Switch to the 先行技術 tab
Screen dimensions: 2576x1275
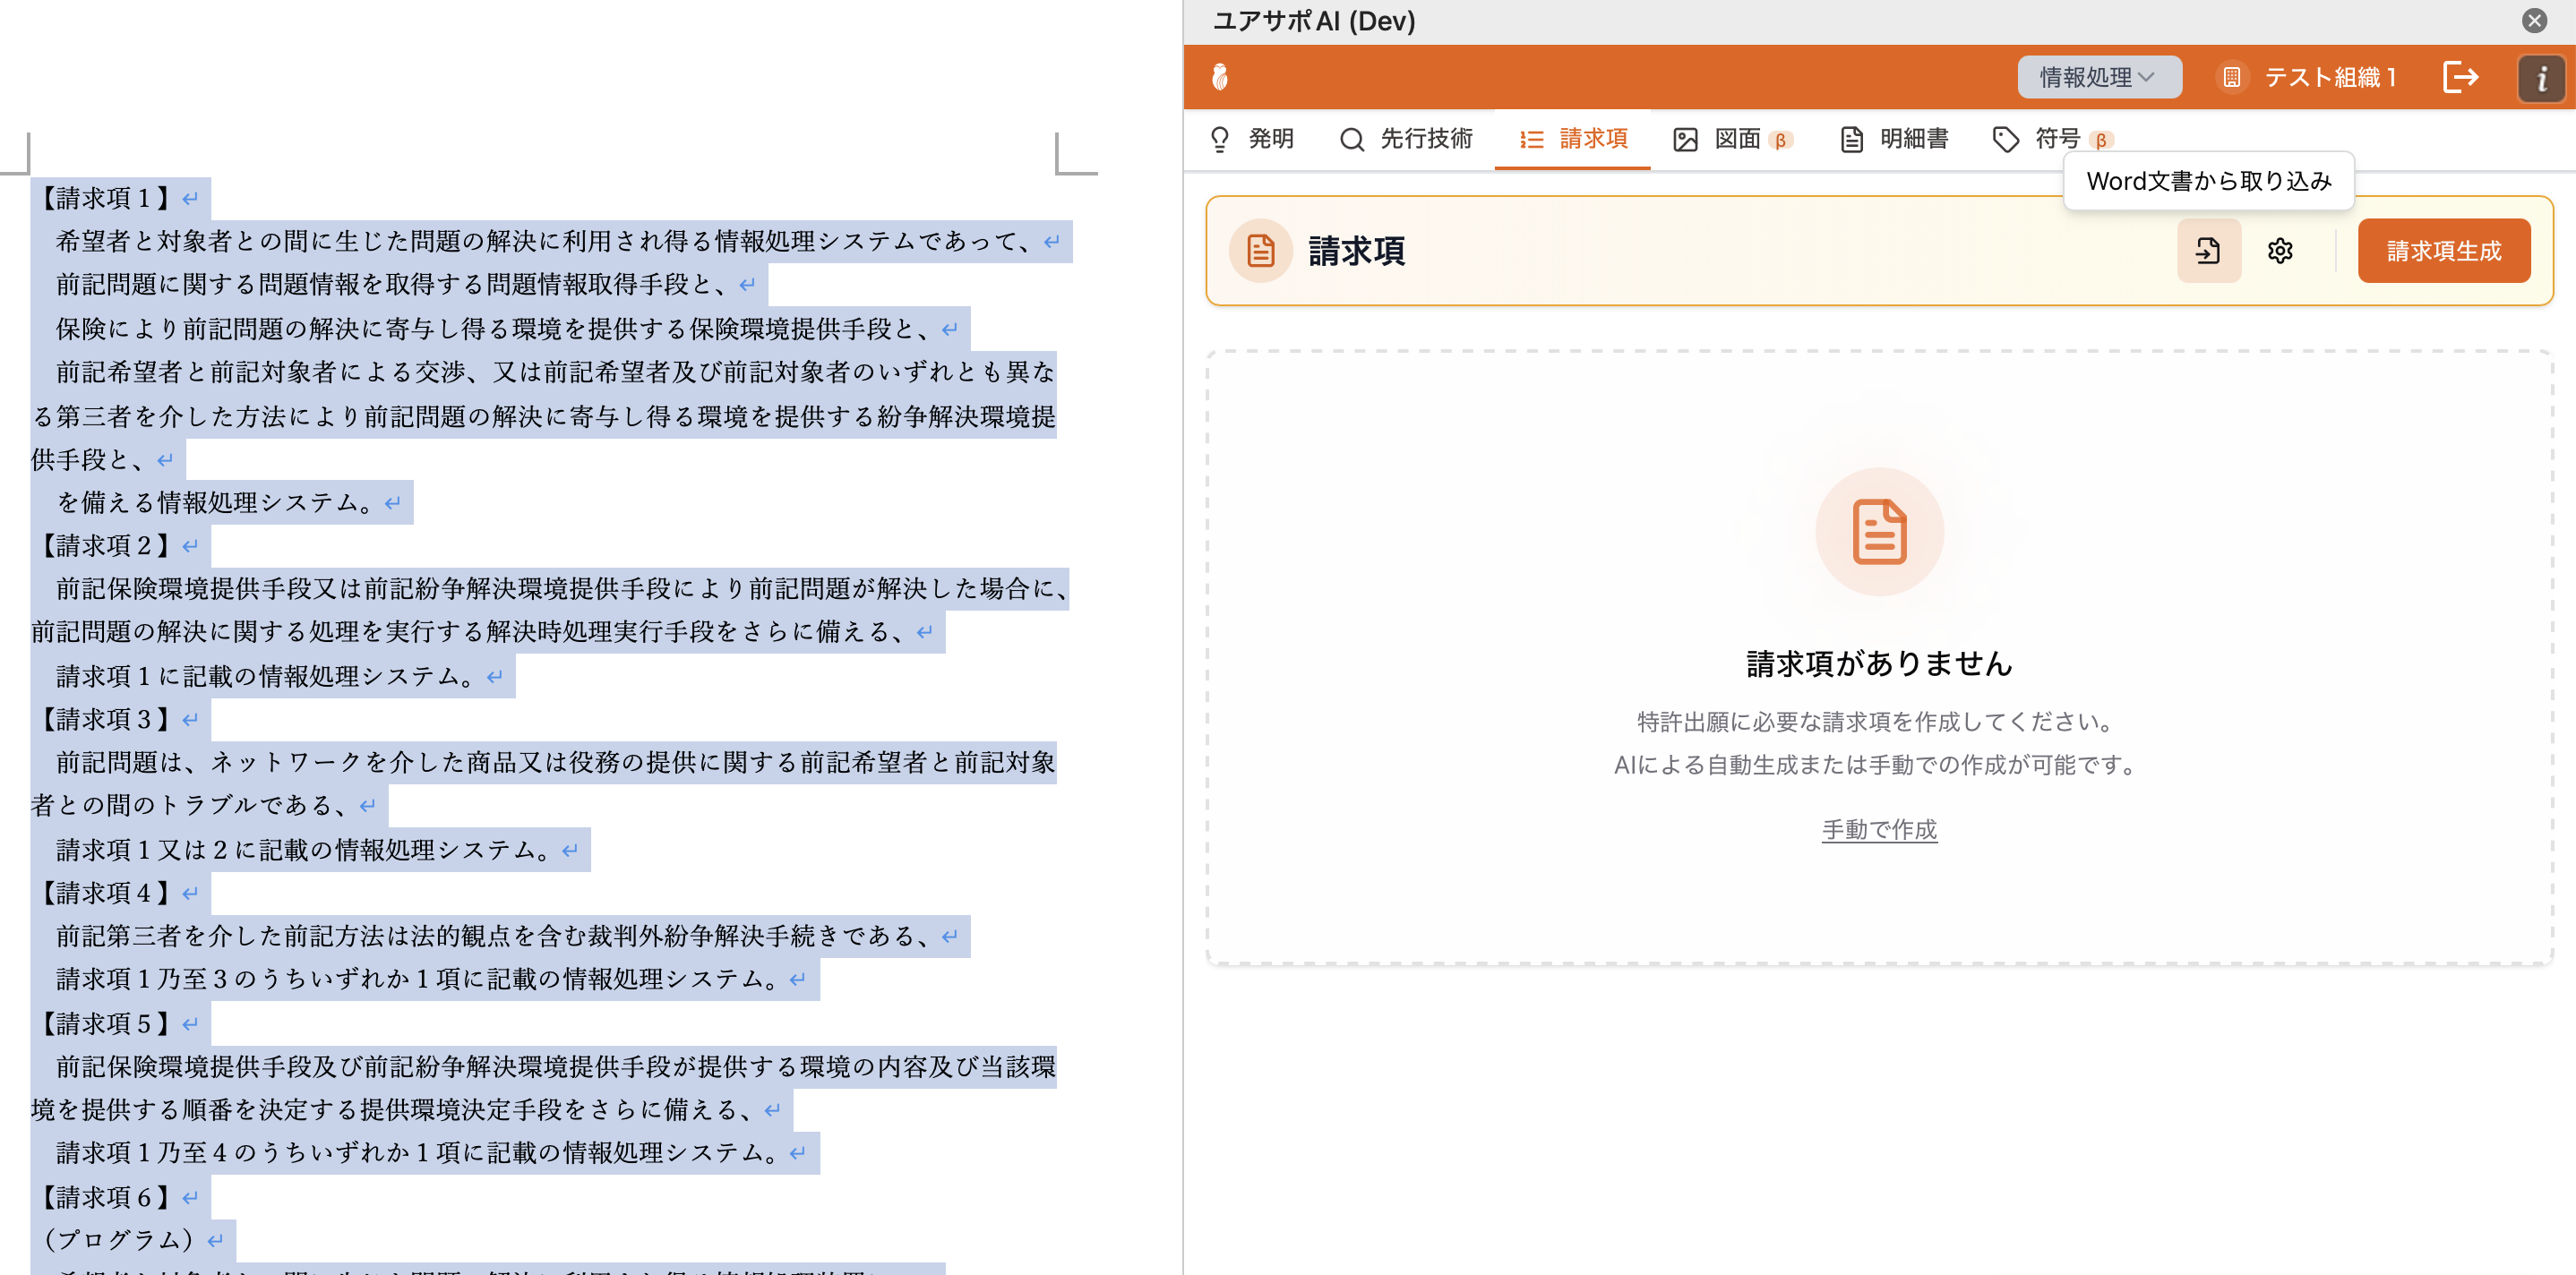1406,139
